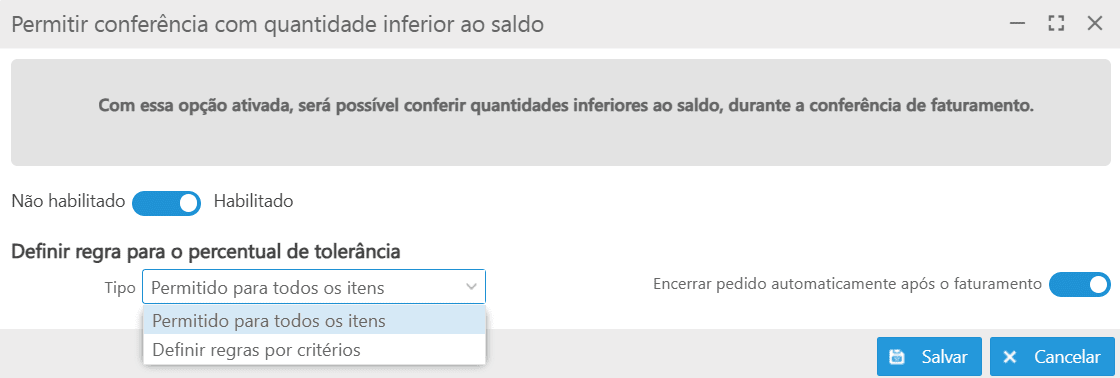Click the floppy disk icon on Salvar

tap(896, 357)
